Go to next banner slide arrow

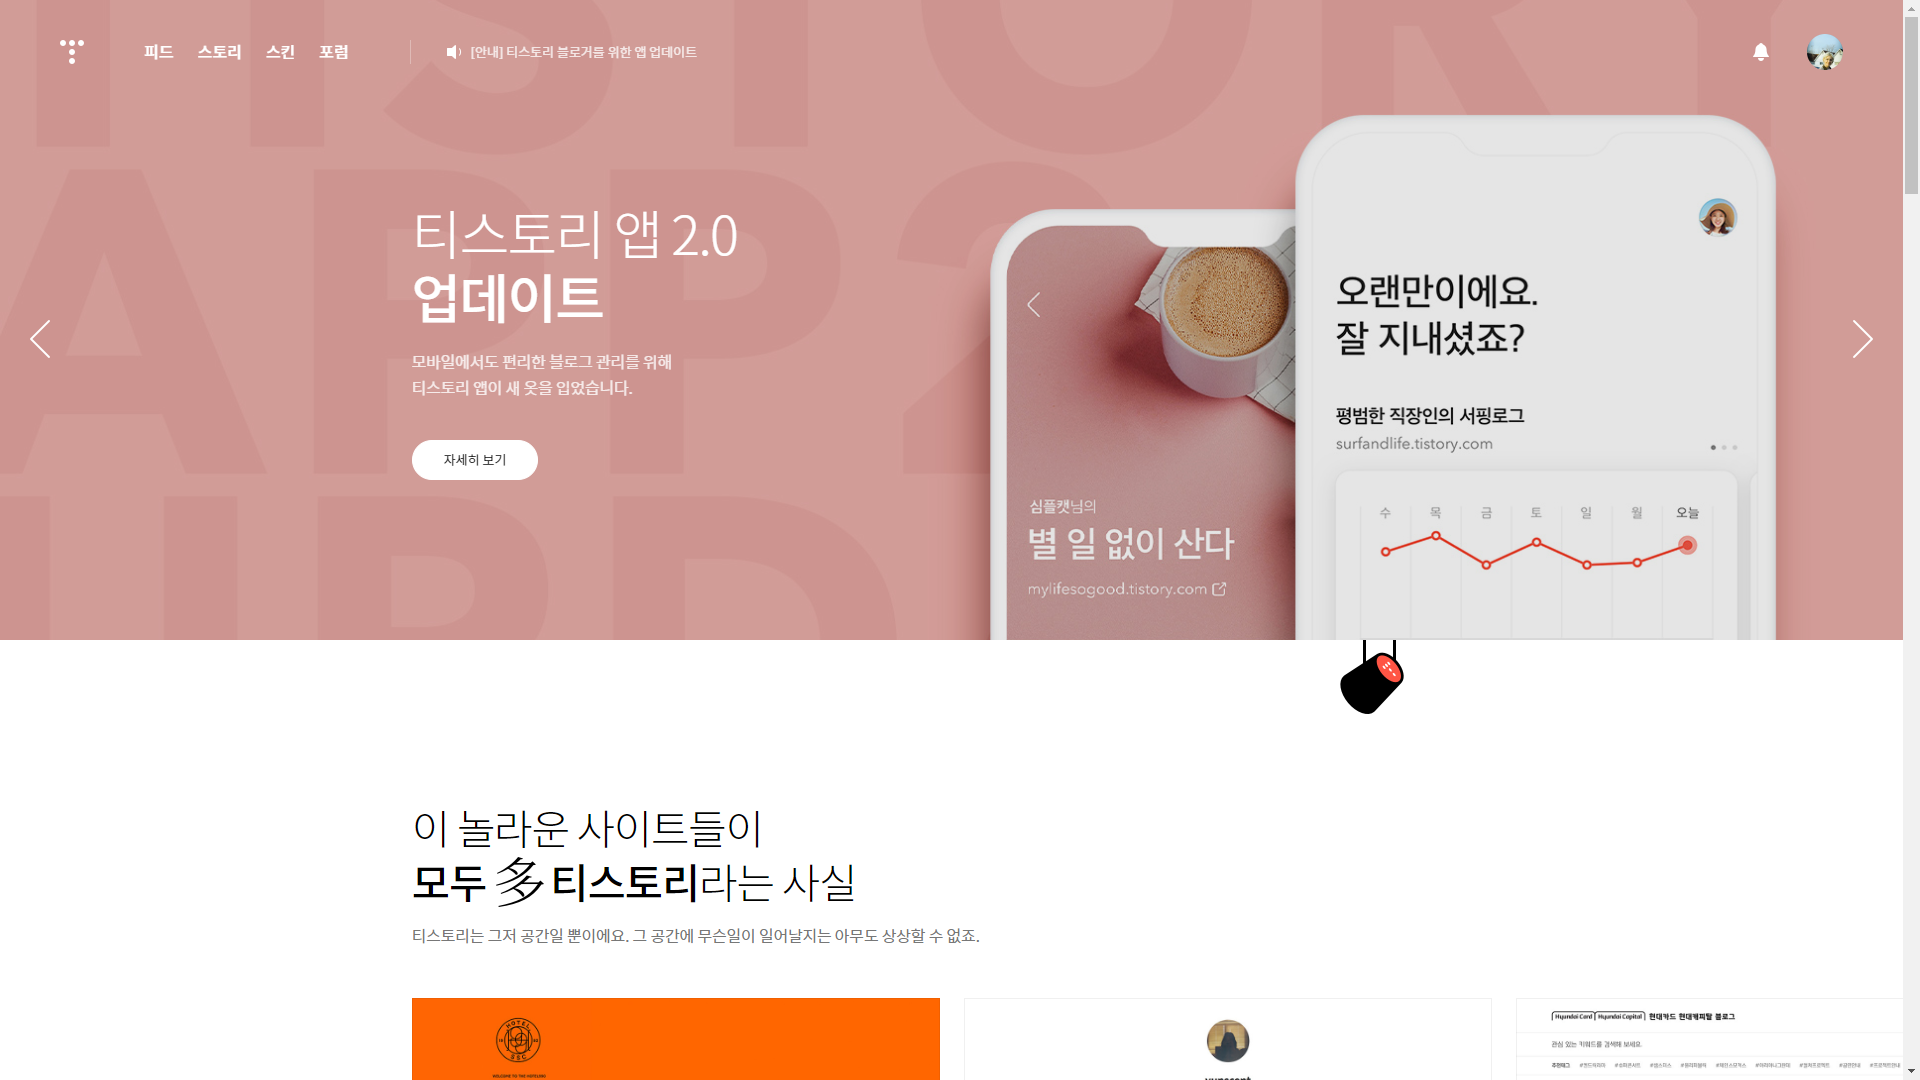point(1862,339)
